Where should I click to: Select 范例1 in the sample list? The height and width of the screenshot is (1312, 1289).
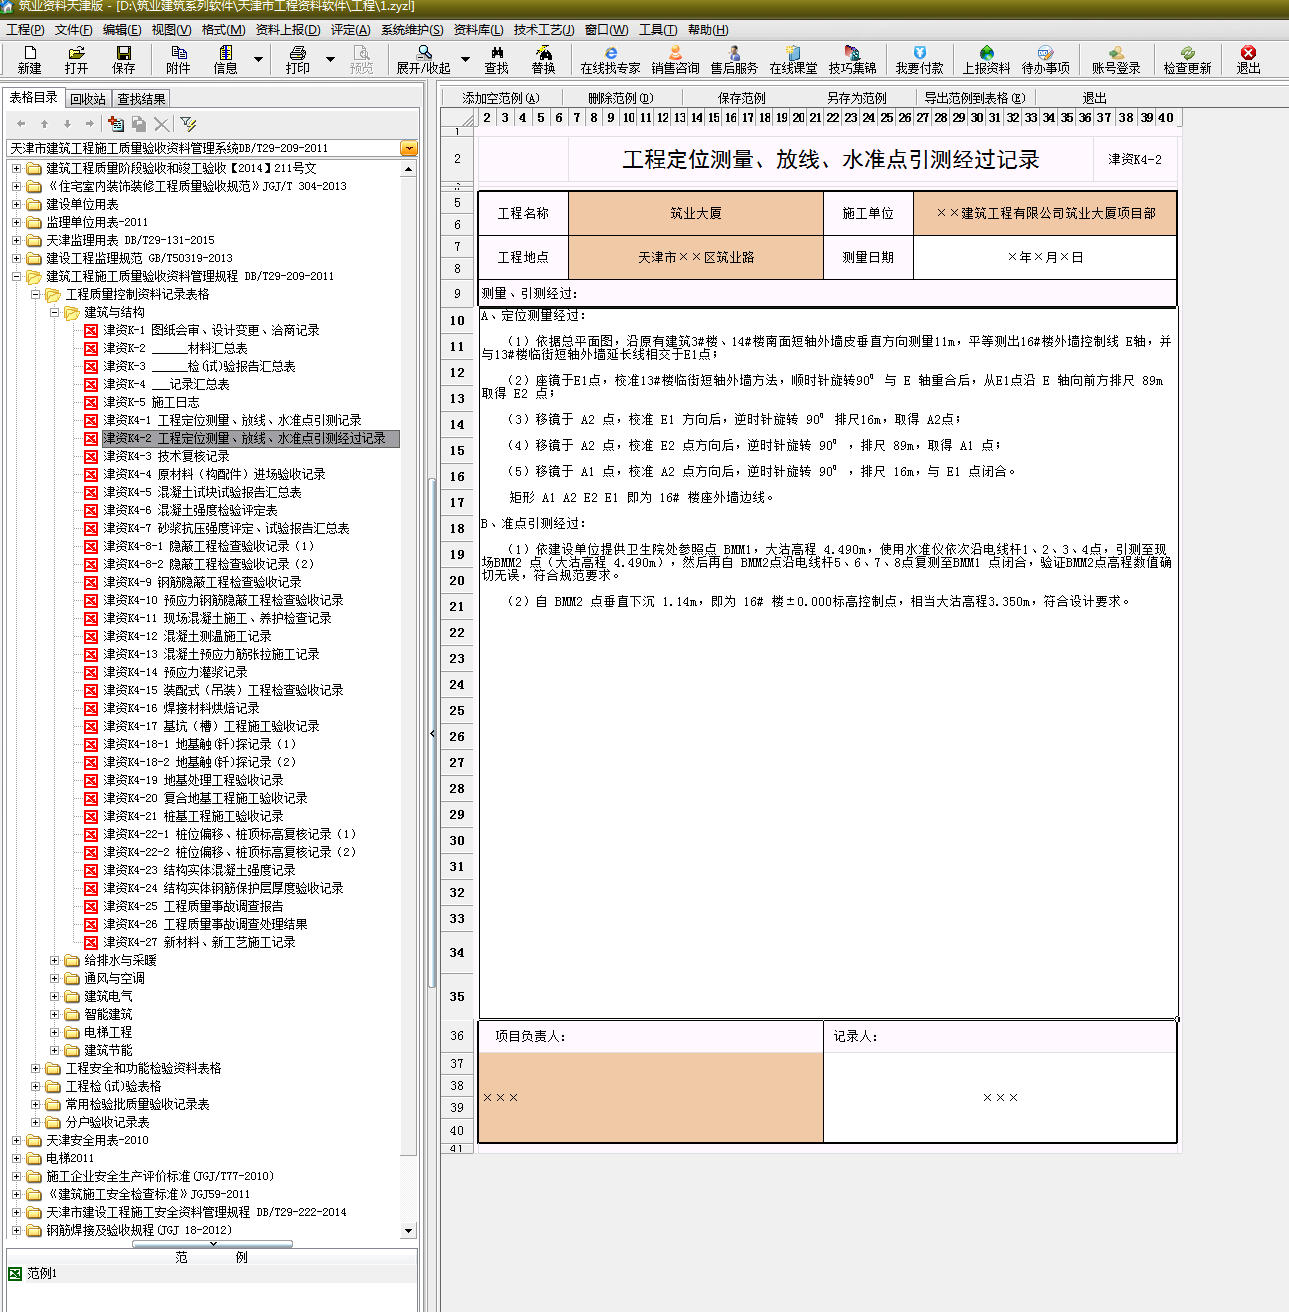click(x=42, y=1273)
